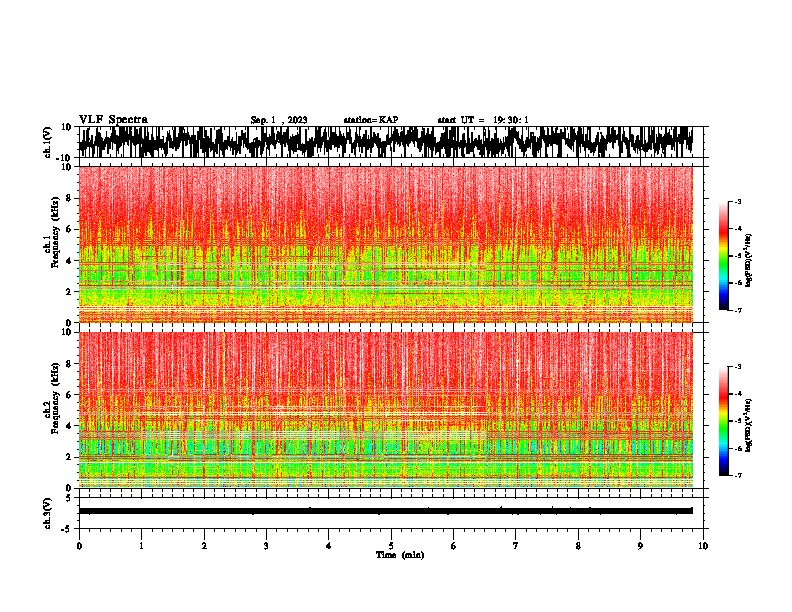Click the ch.1 colorbar scale
This screenshot has height=612, width=792.
click(723, 256)
